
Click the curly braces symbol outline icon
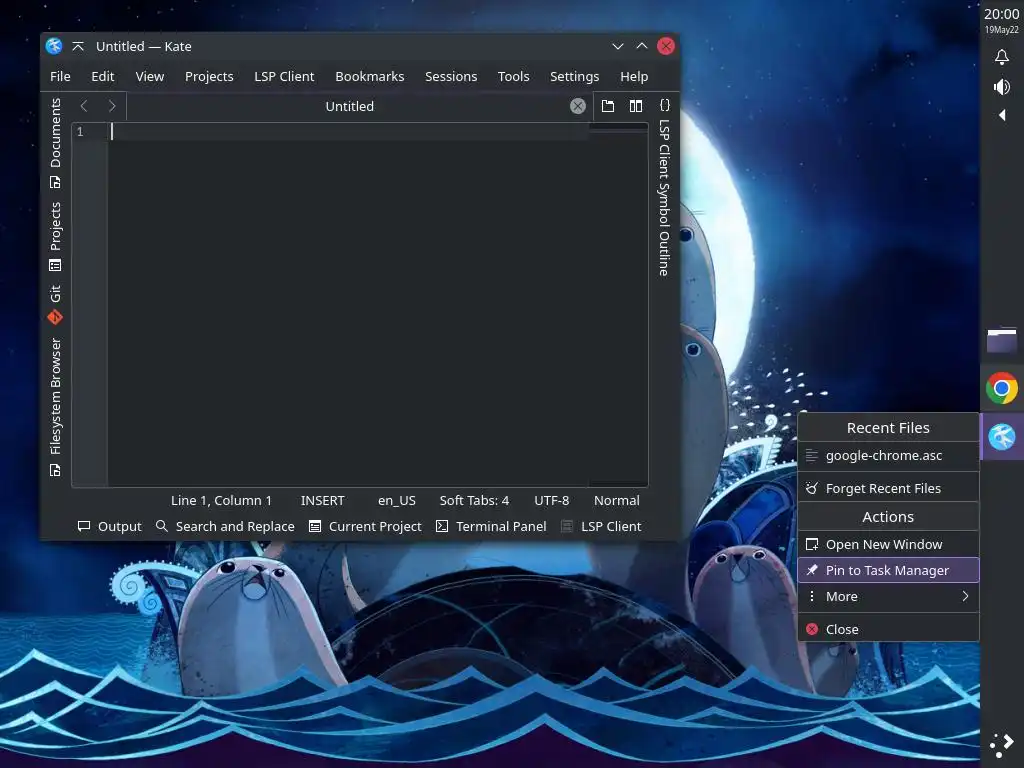point(664,105)
